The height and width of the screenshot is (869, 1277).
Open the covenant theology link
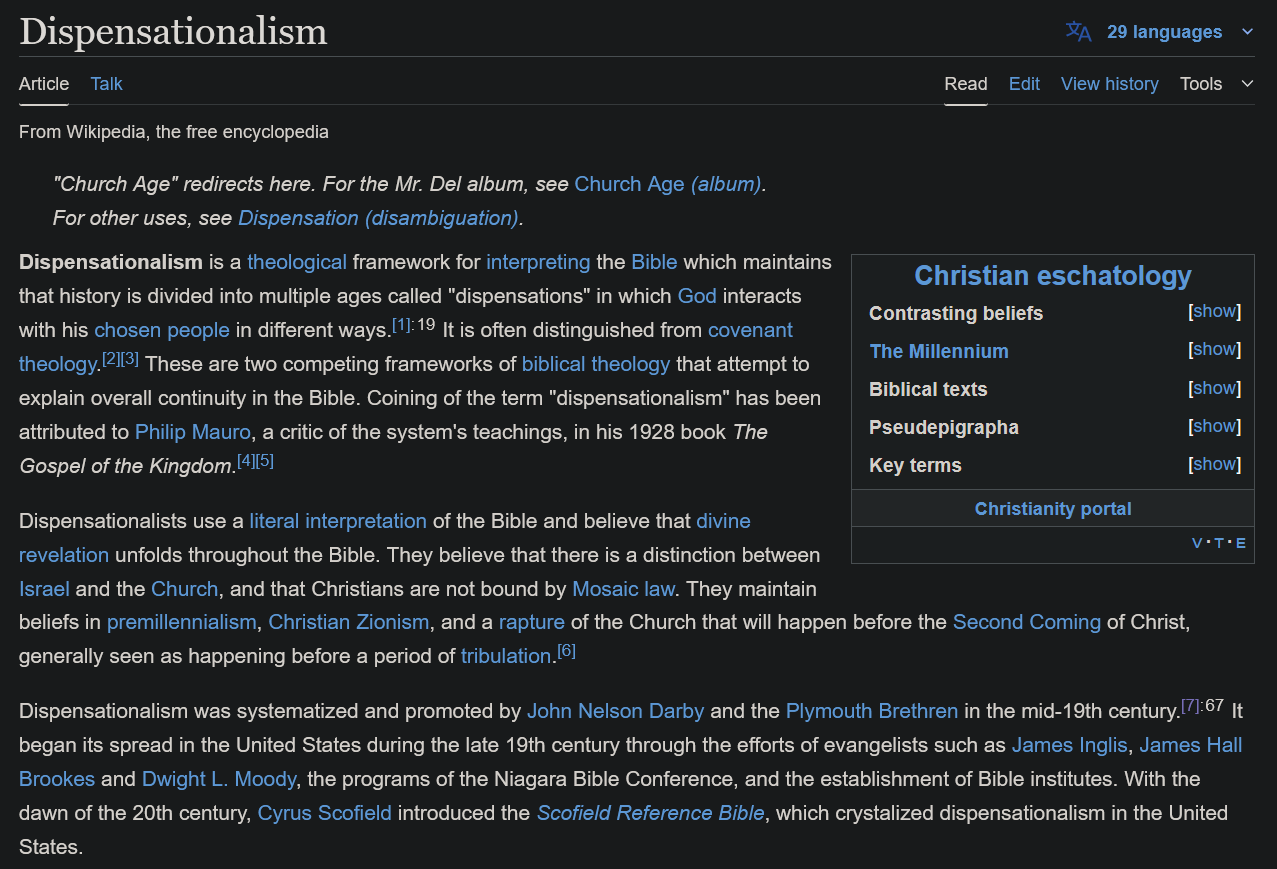(x=750, y=330)
